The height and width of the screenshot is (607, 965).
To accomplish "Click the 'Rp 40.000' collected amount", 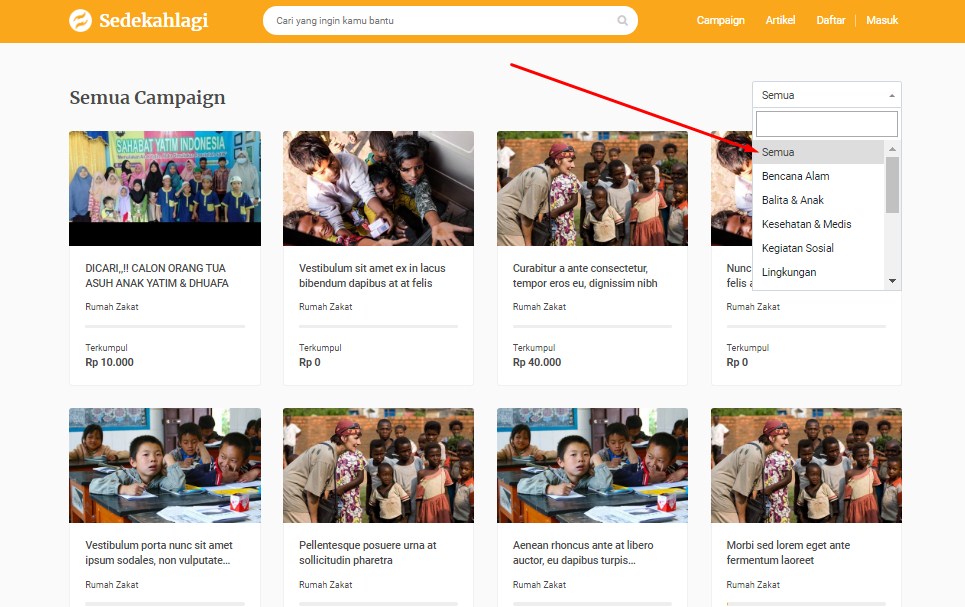I will pos(537,363).
